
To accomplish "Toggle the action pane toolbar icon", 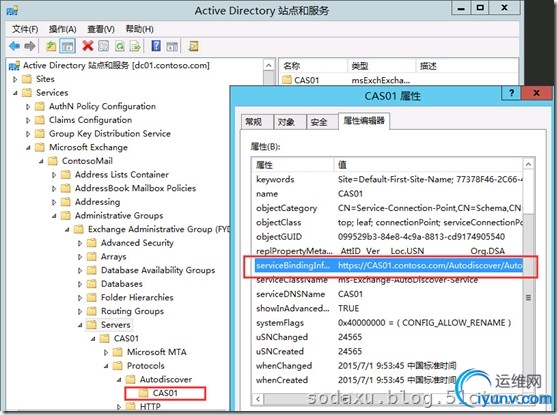I will [x=172, y=46].
